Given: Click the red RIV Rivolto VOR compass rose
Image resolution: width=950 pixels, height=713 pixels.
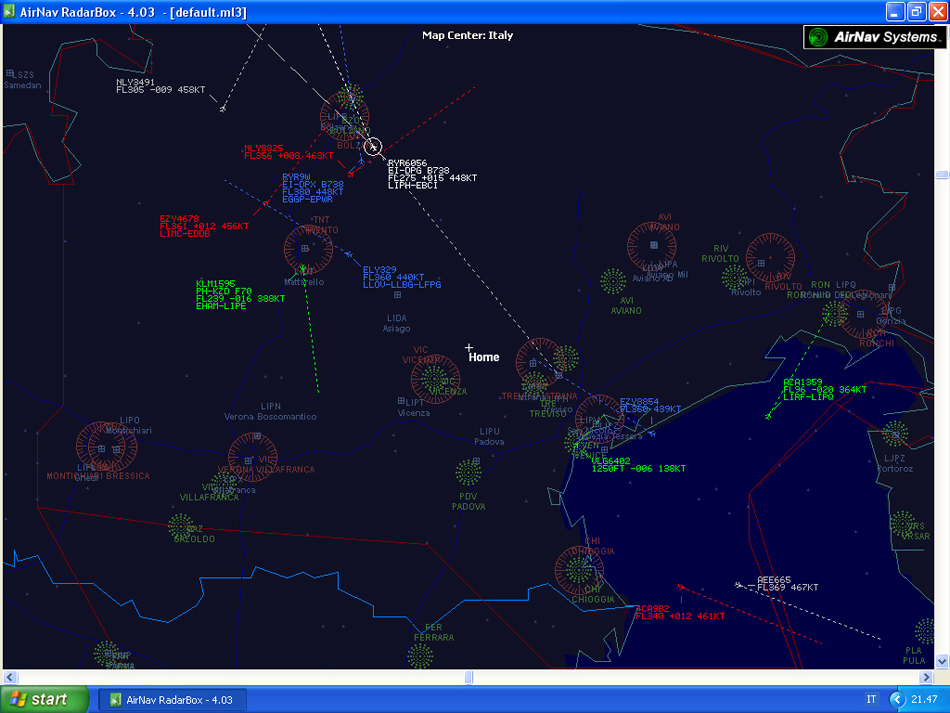Looking at the screenshot, I should 770,257.
